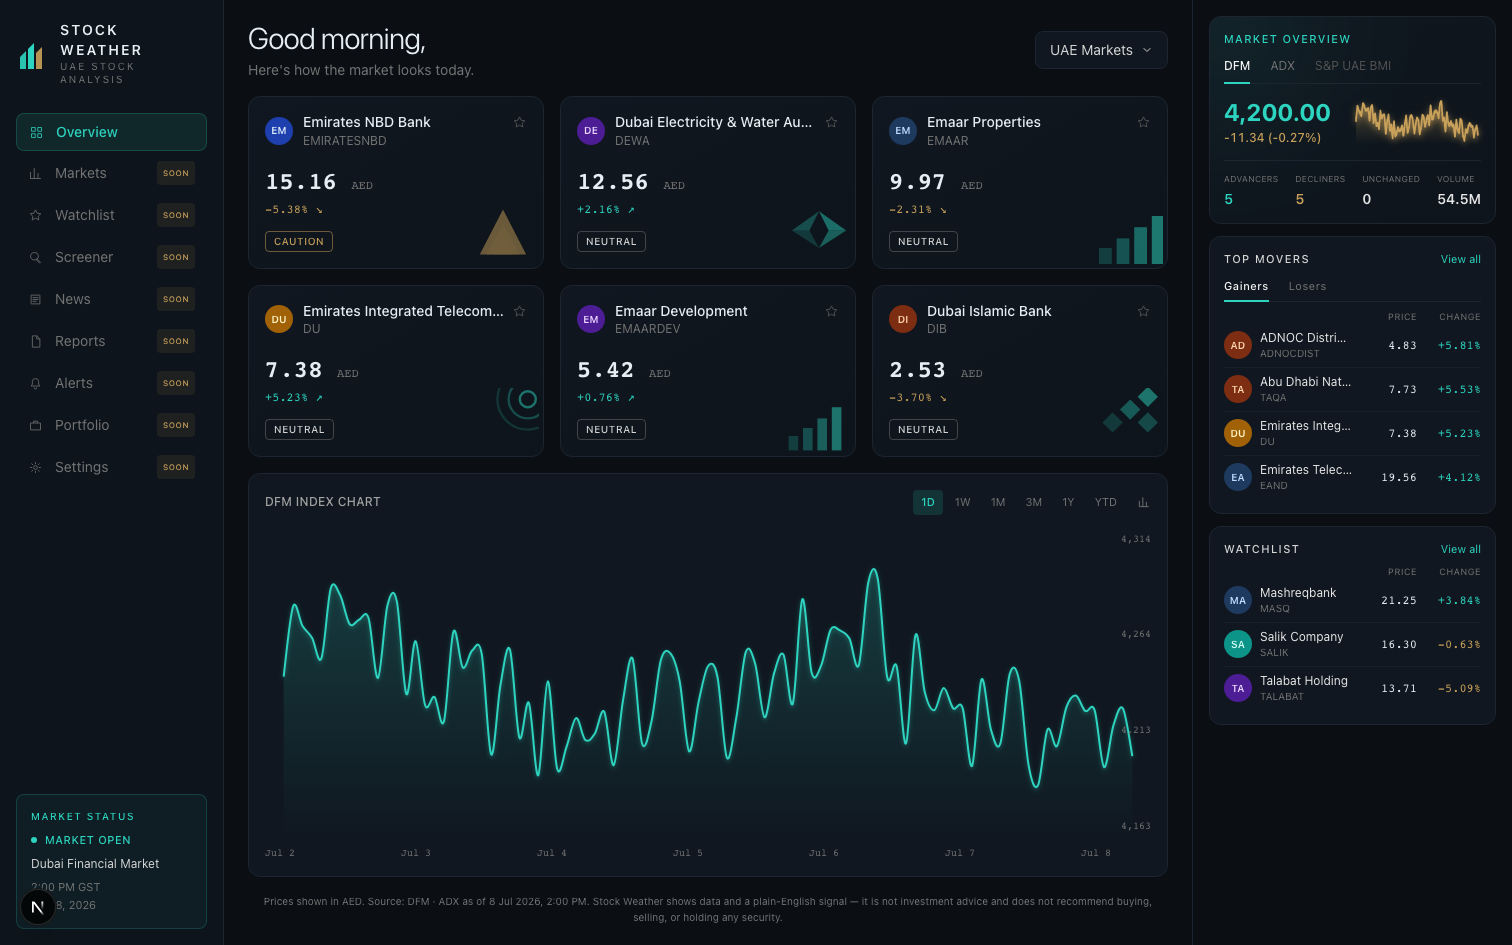Open the Abu Dhabi Nat... TAQA row
Screen dimensions: 1512x945
click(1352, 389)
